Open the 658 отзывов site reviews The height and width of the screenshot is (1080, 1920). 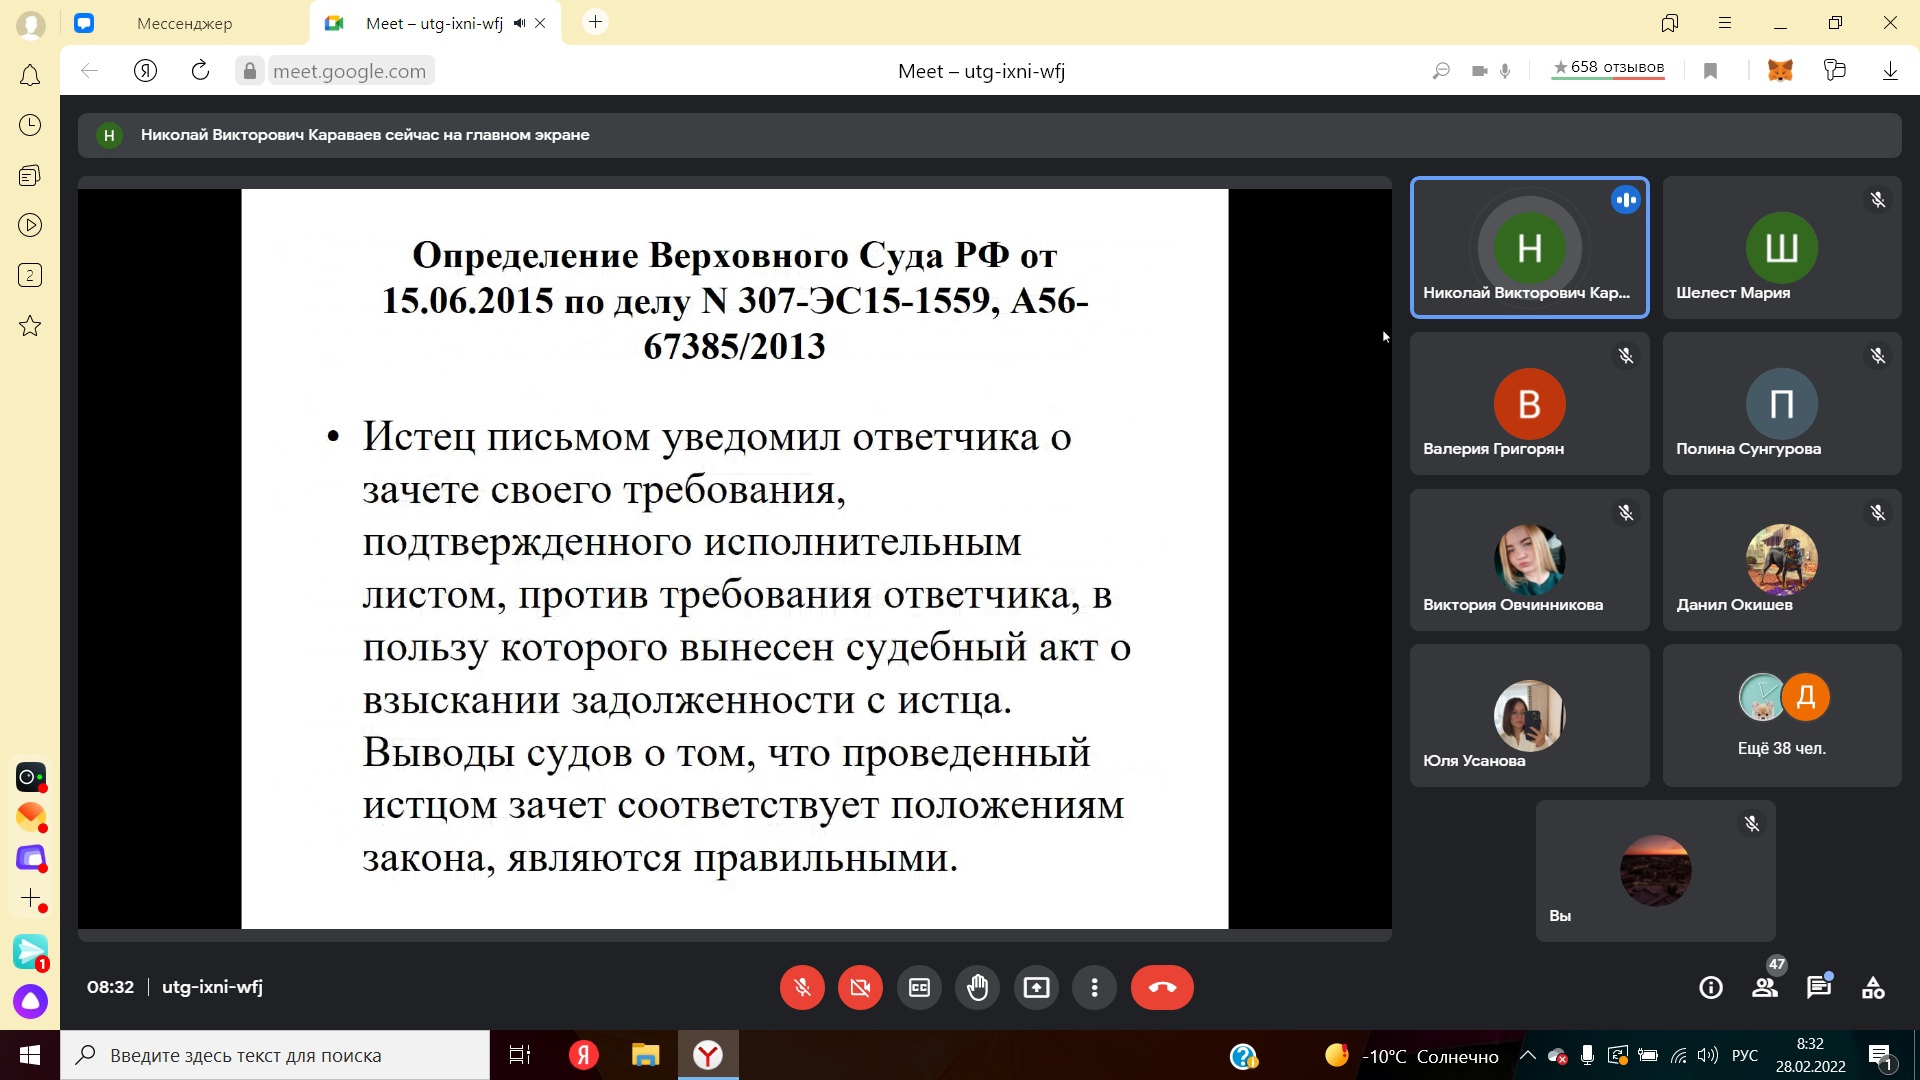pyautogui.click(x=1608, y=68)
